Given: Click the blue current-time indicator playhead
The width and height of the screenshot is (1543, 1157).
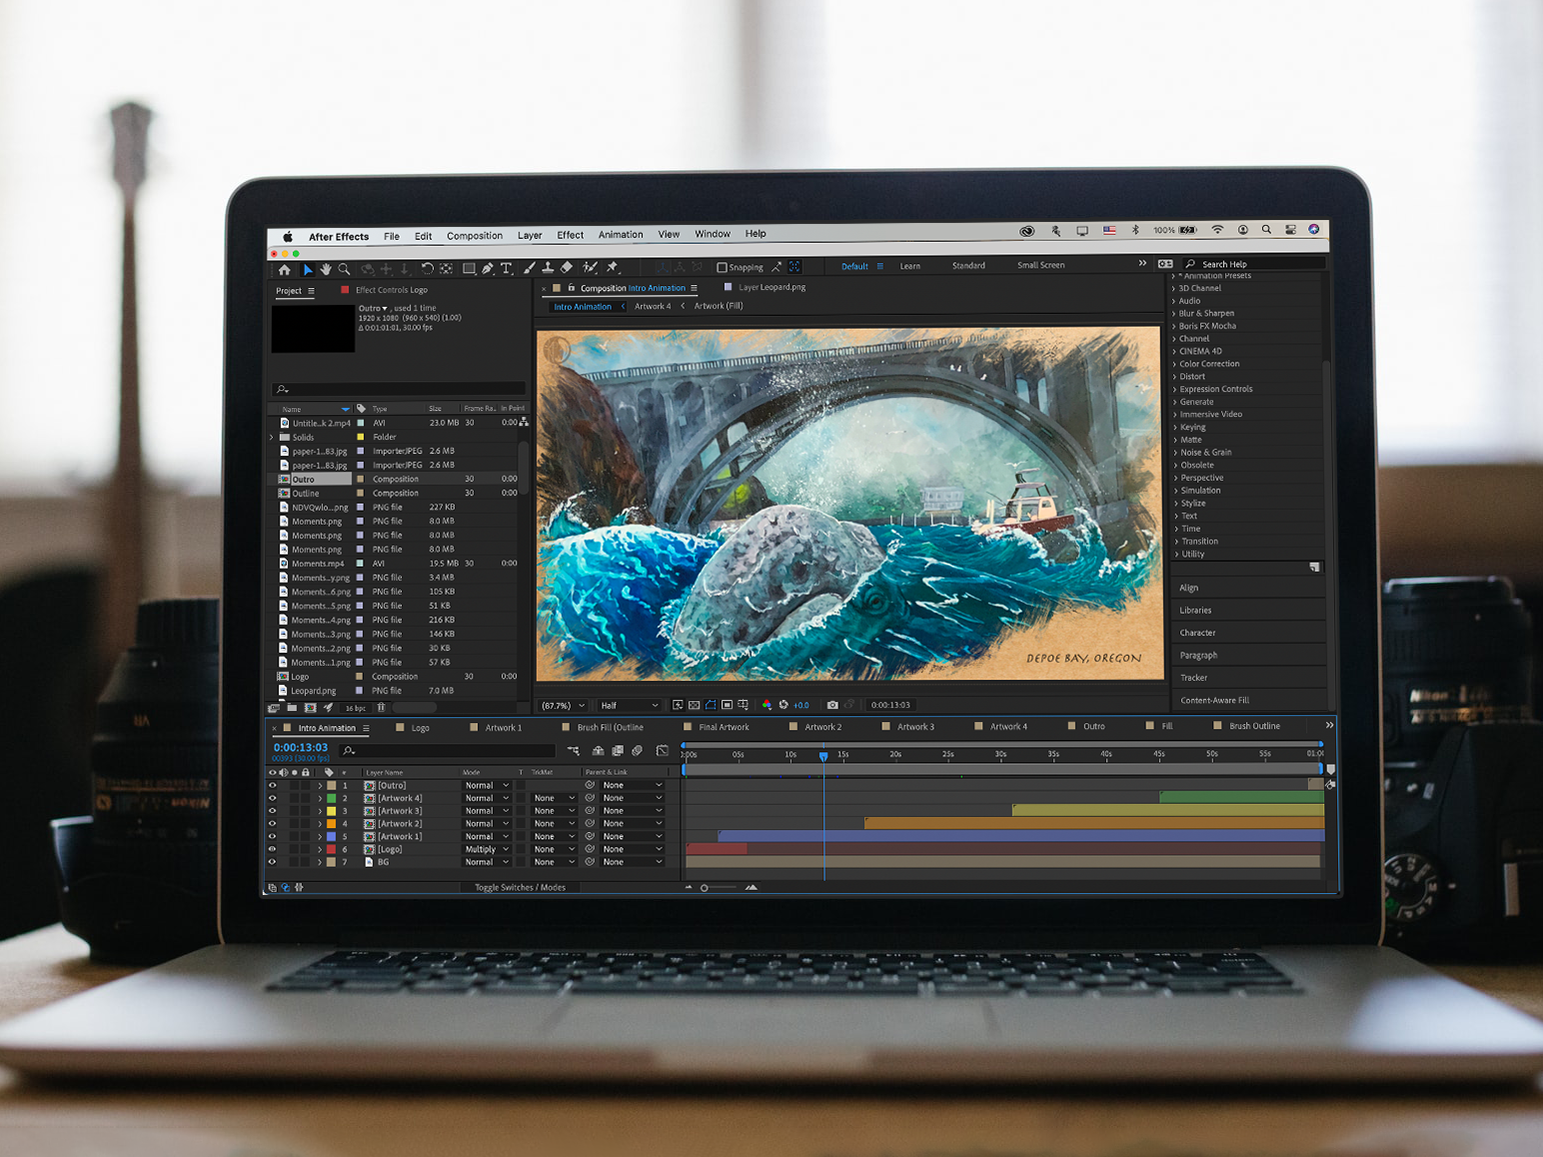Looking at the screenshot, I should (824, 756).
